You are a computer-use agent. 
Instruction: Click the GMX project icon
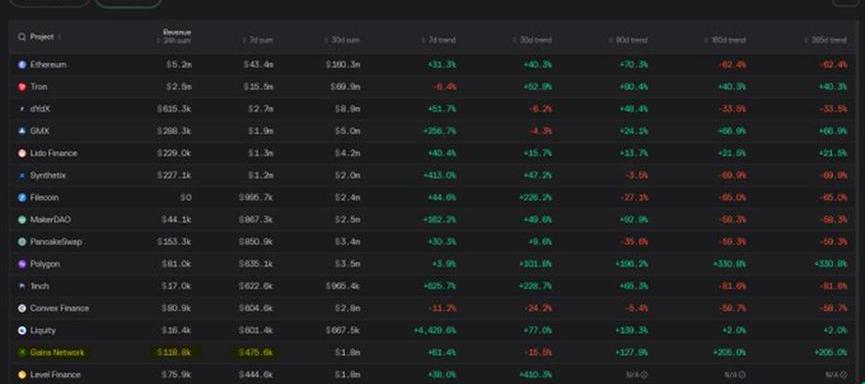click(22, 131)
